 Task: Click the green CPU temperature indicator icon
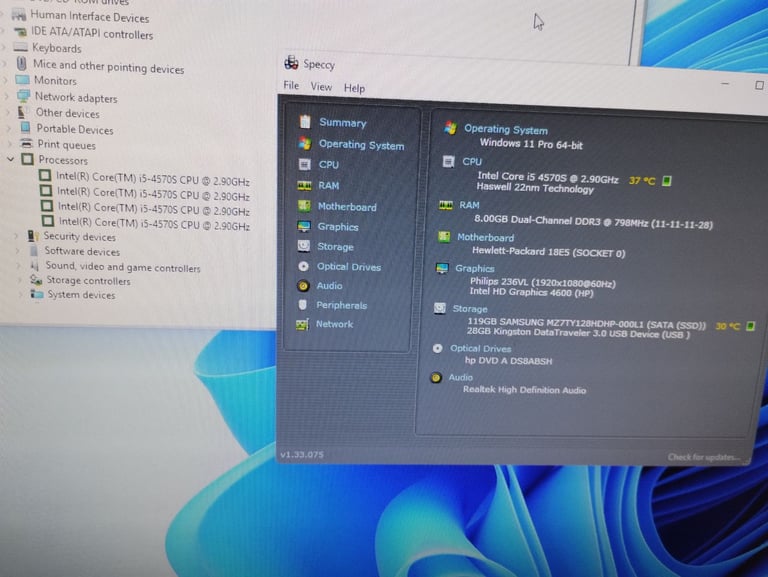(666, 181)
